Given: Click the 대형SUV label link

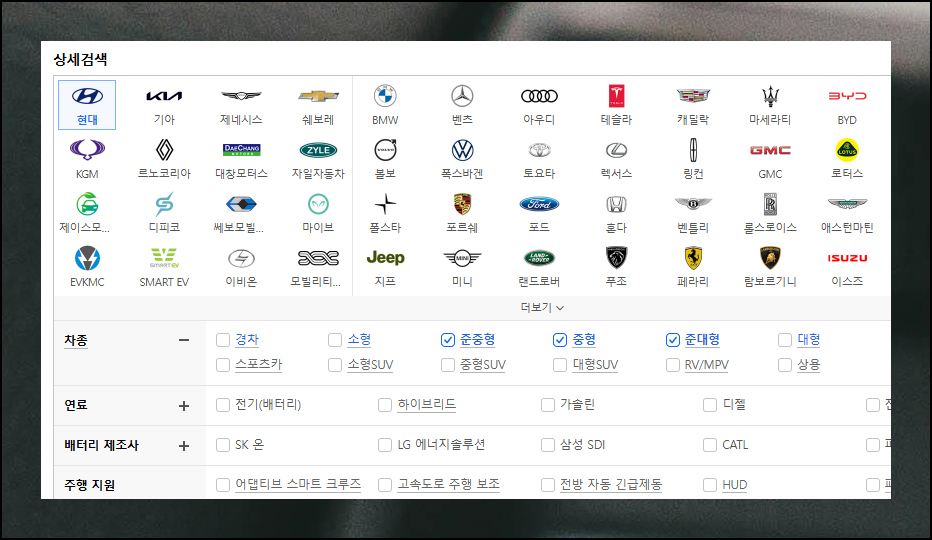Looking at the screenshot, I should [595, 365].
